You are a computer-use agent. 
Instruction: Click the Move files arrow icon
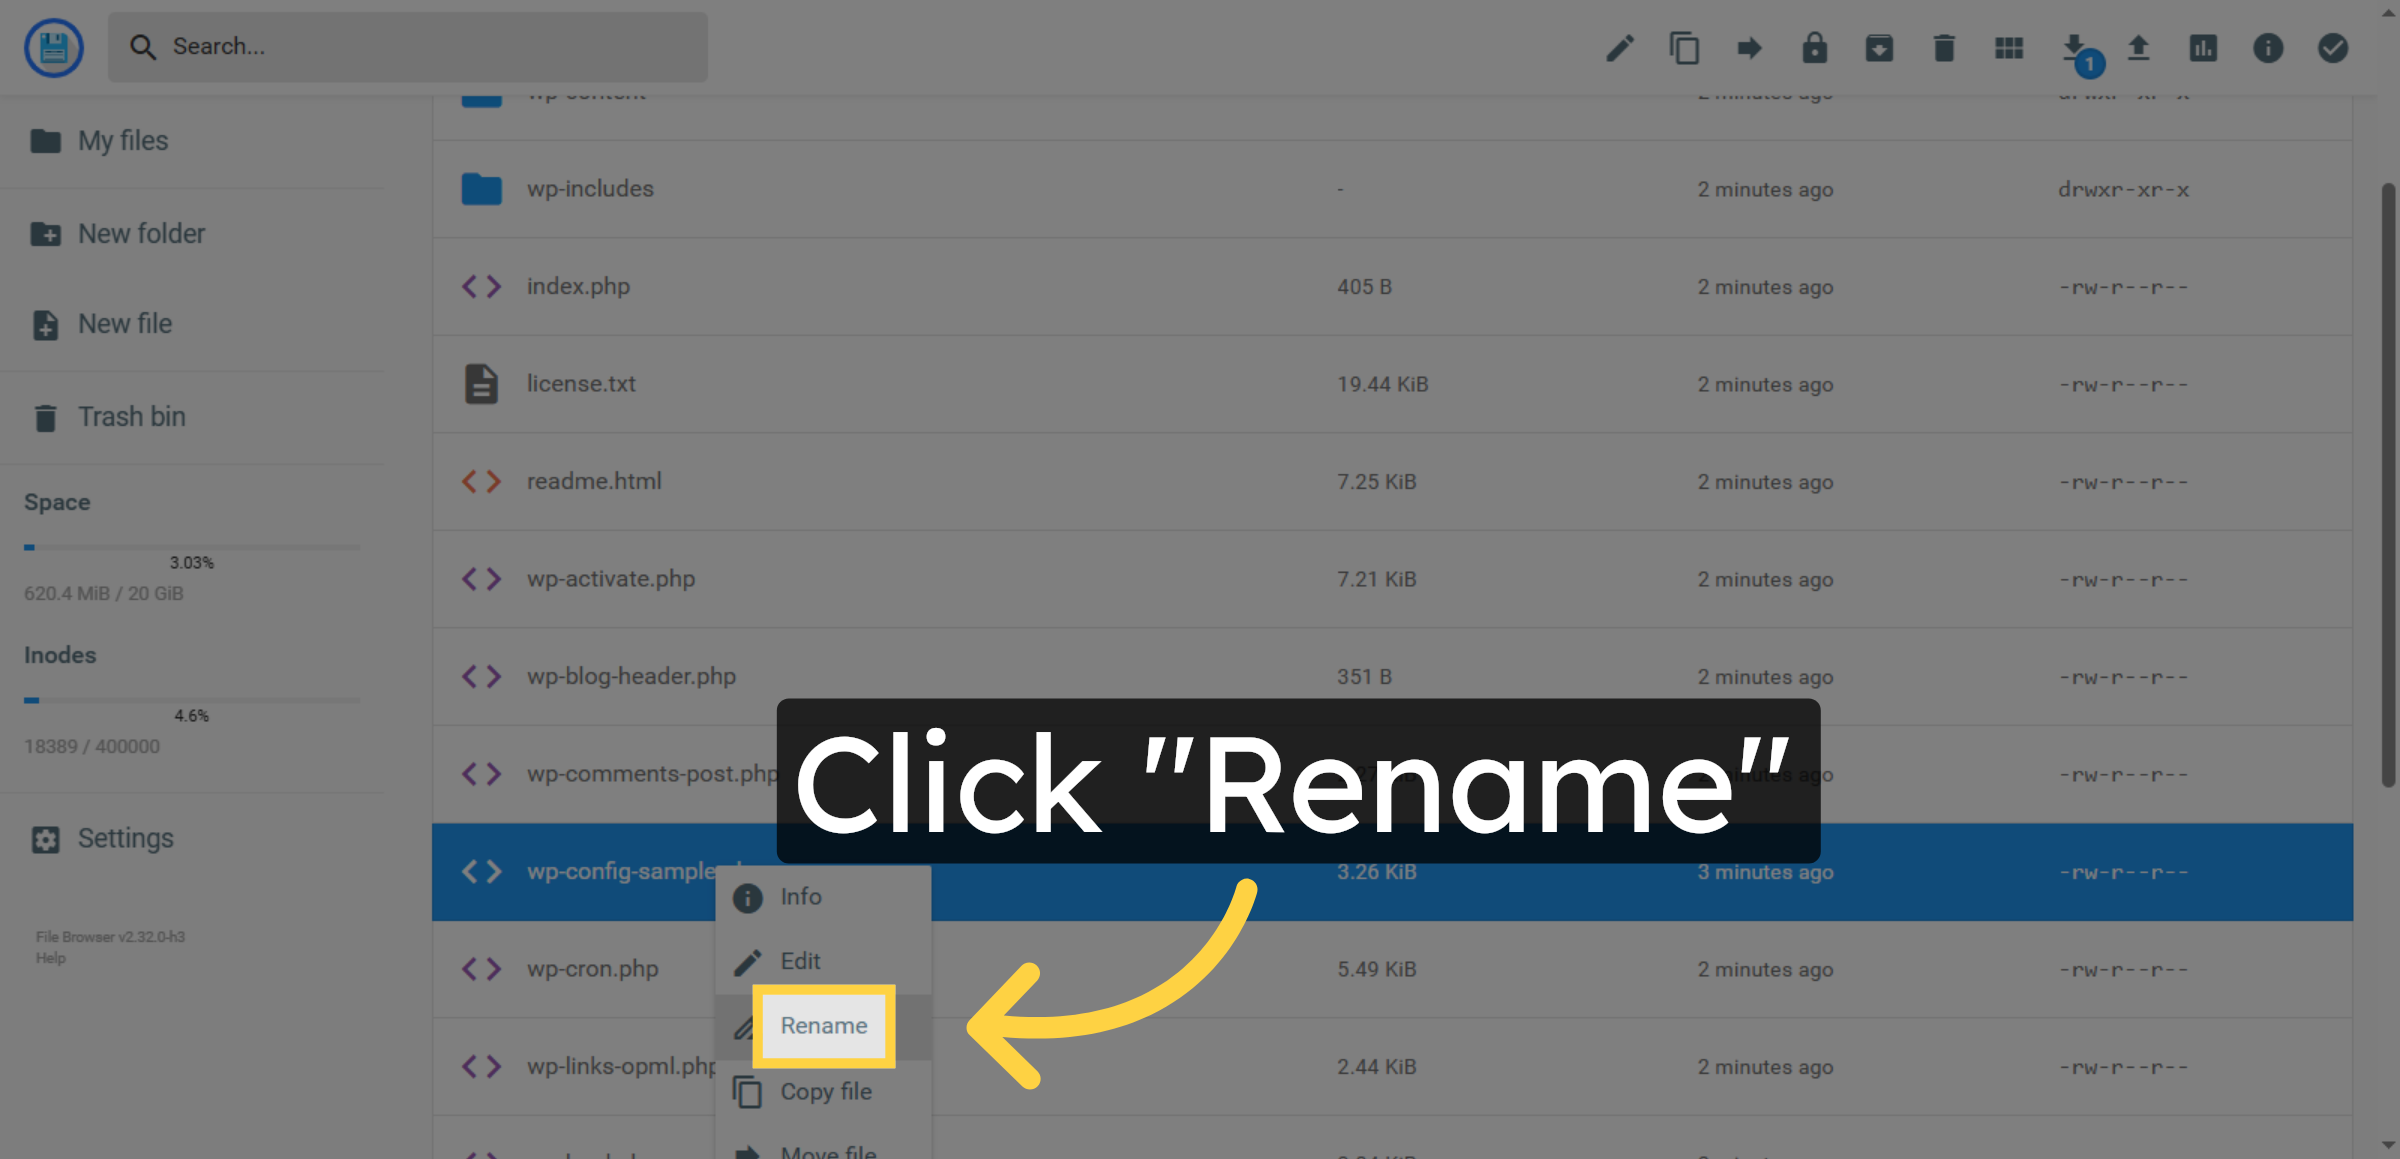click(x=1749, y=47)
